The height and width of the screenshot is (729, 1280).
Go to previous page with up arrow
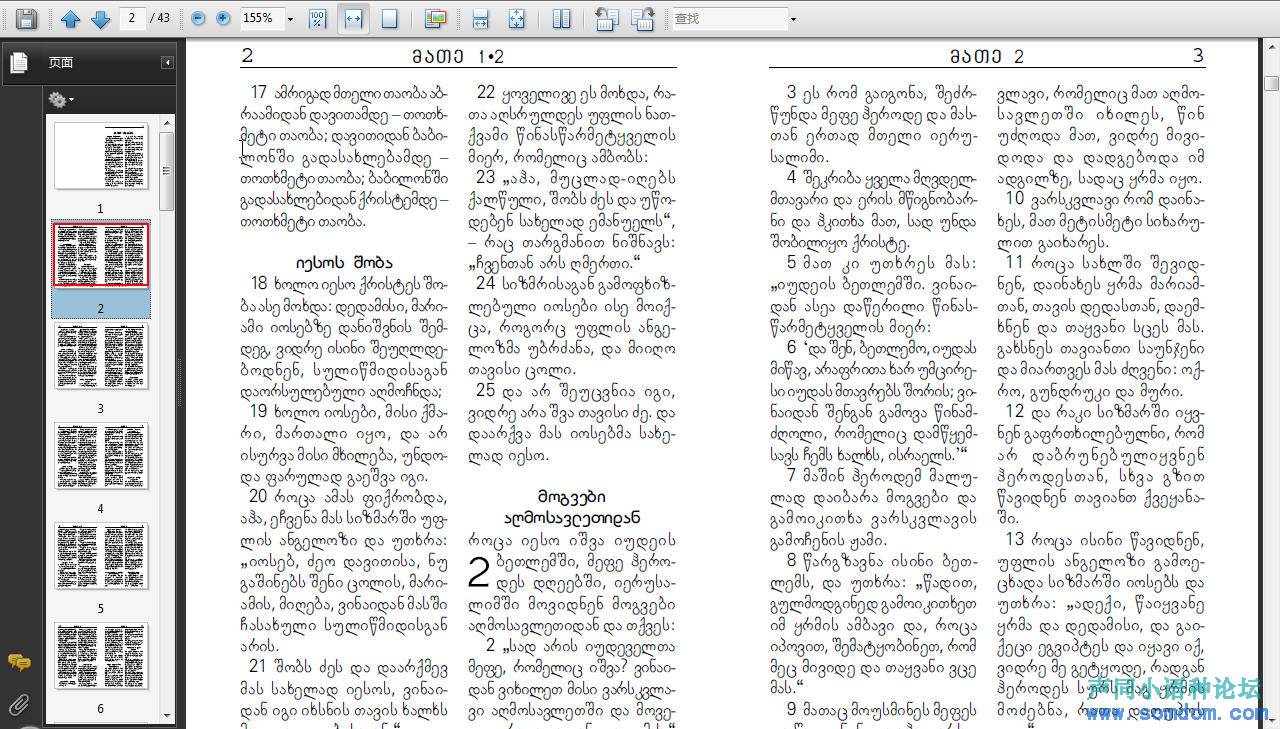pos(70,18)
